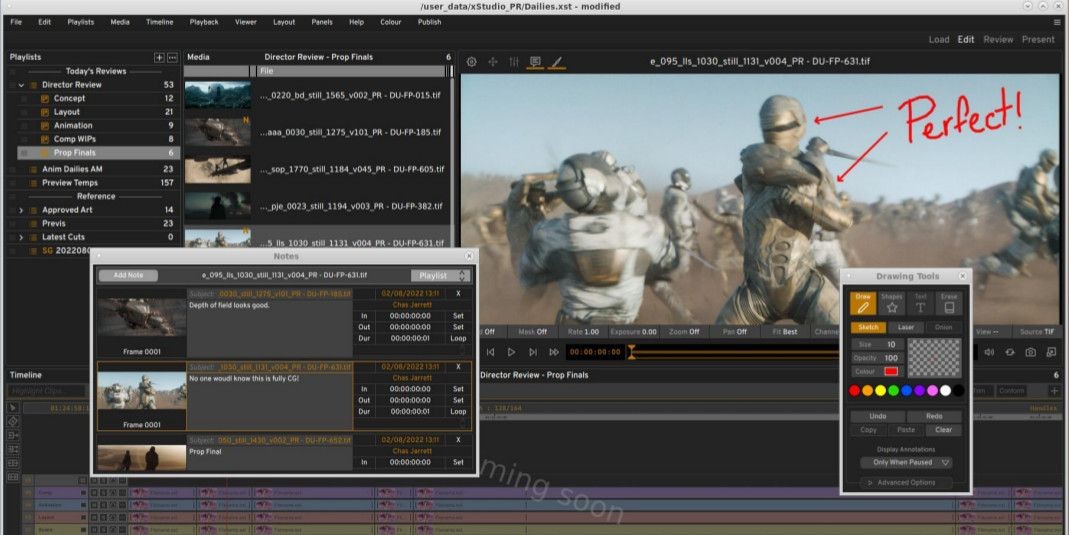Choose the Text annotation tool
The height and width of the screenshot is (535, 1069).
click(x=920, y=303)
